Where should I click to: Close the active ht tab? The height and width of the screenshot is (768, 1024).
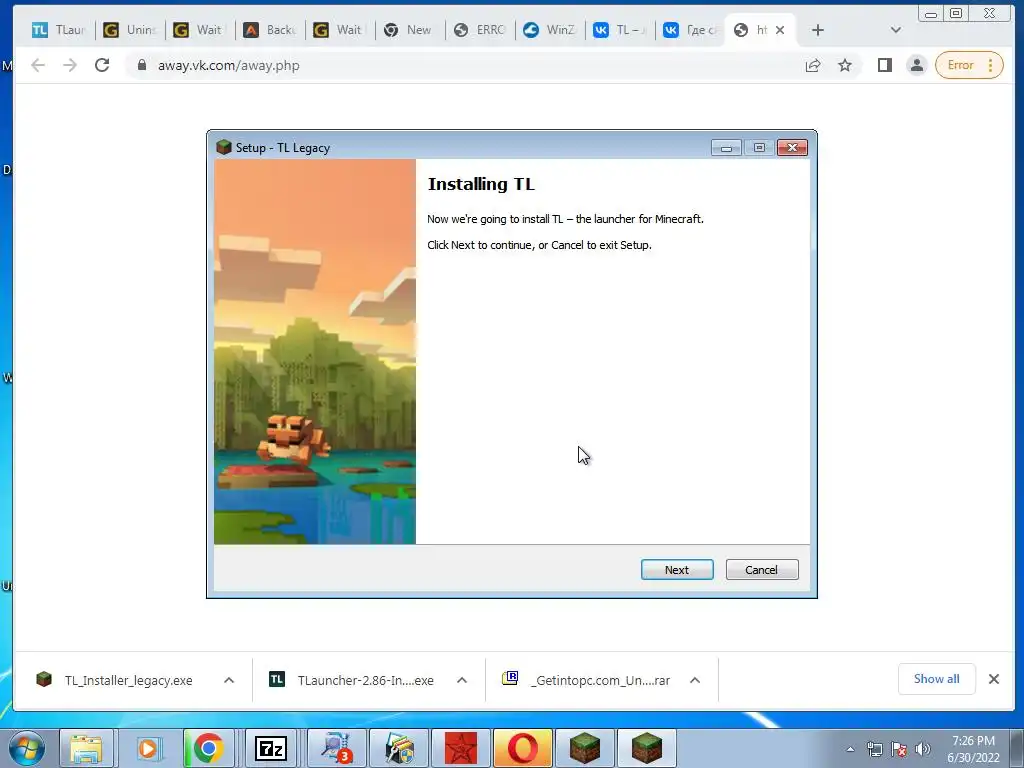pos(780,30)
